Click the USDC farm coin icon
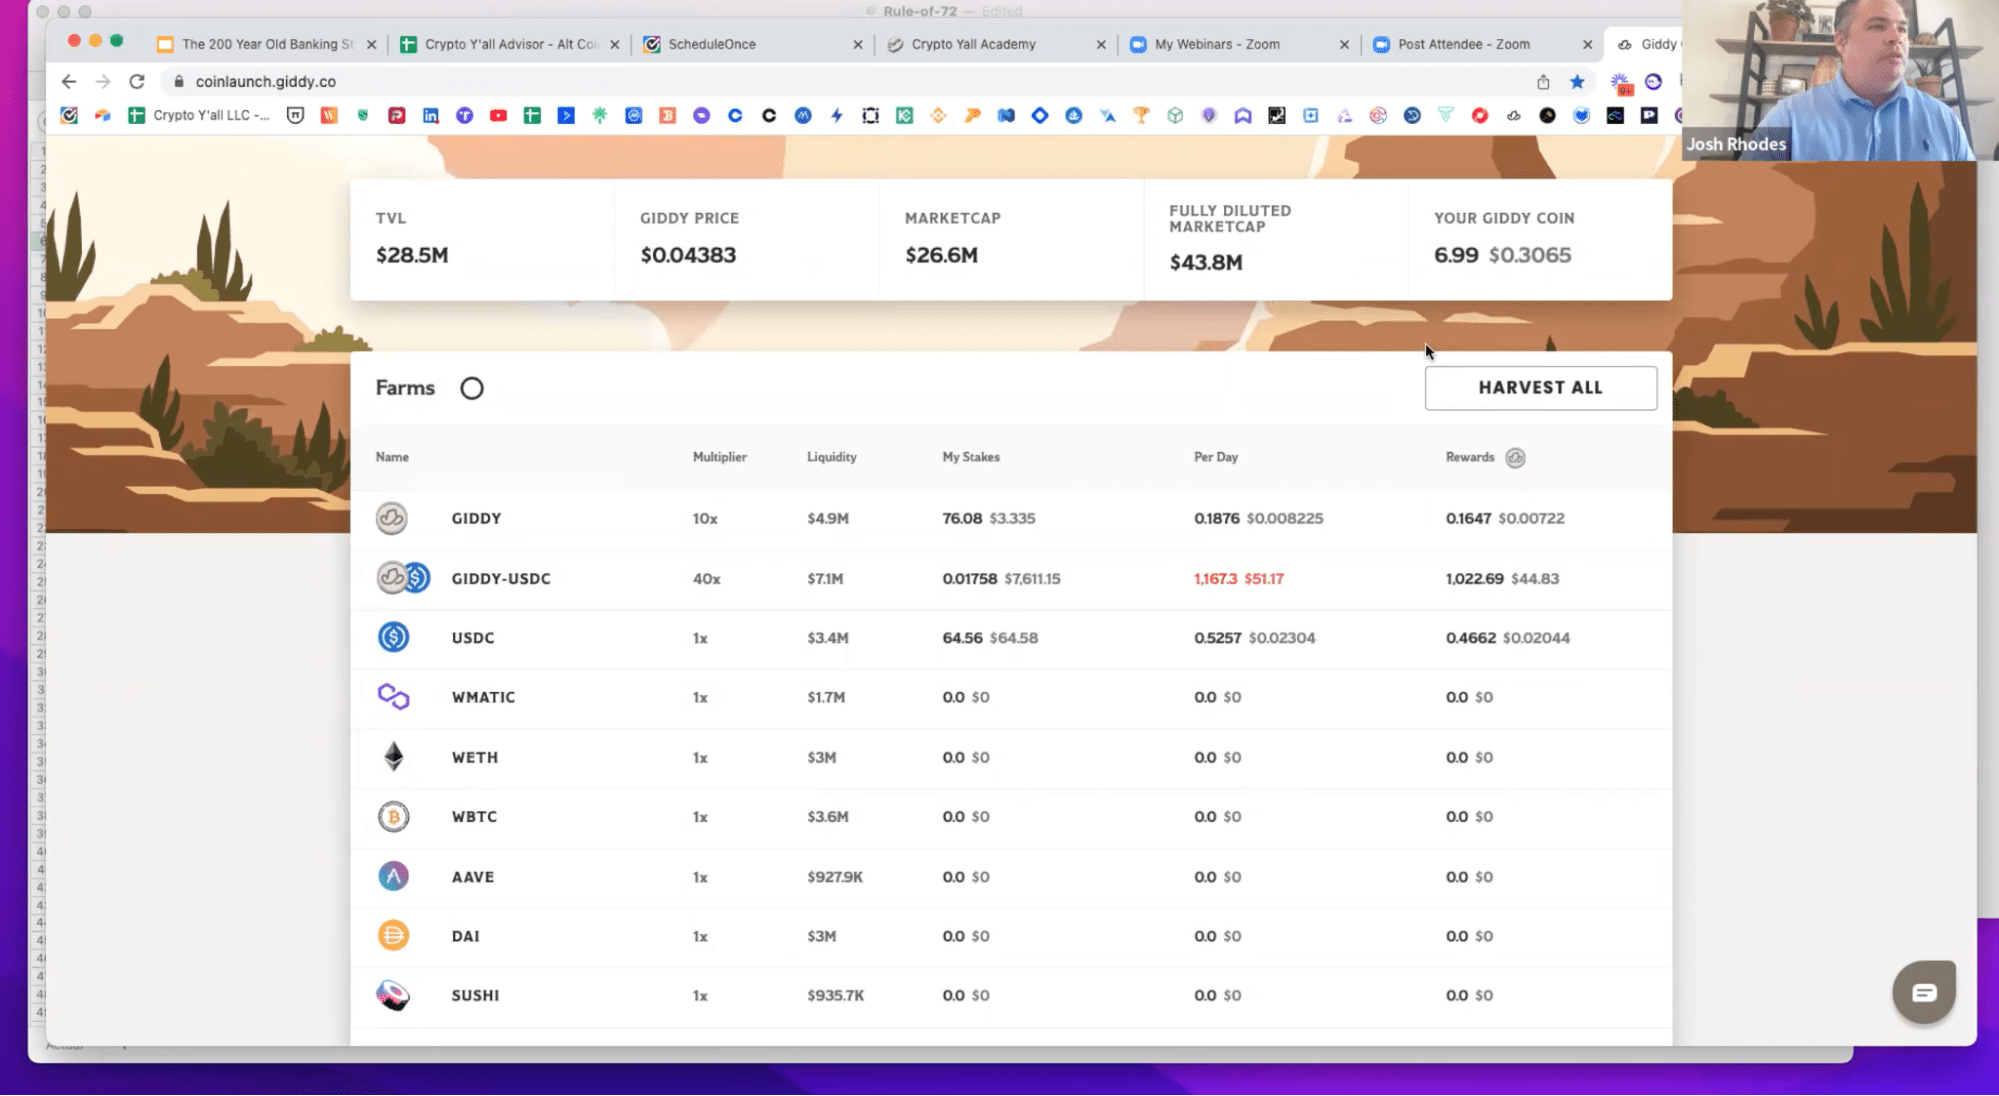1999x1096 pixels. [393, 637]
